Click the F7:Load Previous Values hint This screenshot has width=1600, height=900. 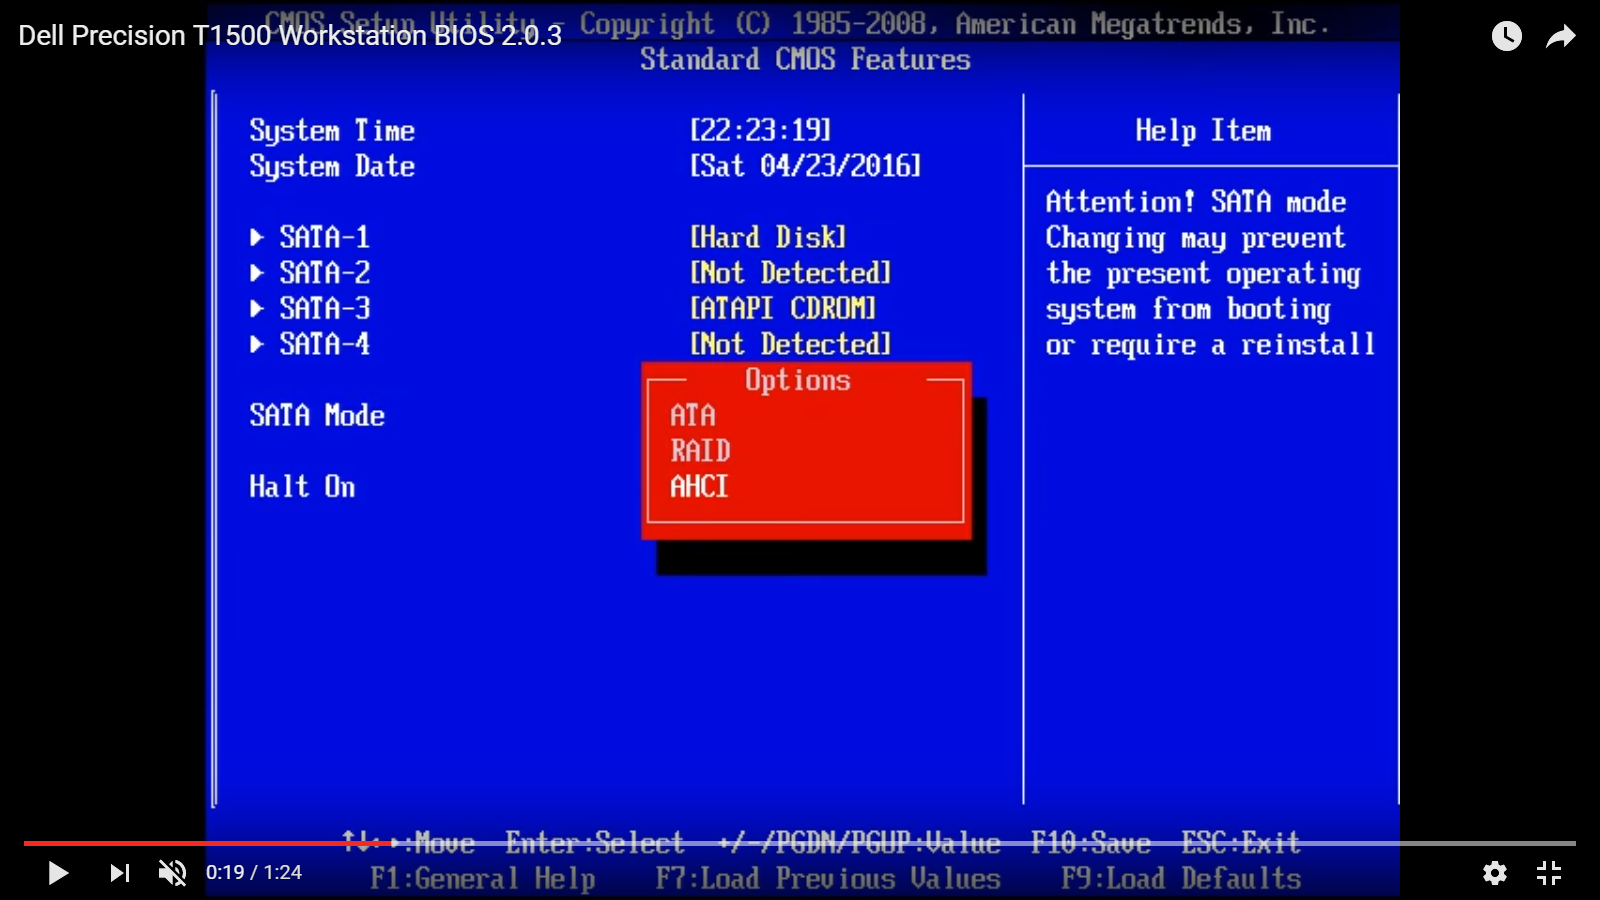(x=828, y=879)
